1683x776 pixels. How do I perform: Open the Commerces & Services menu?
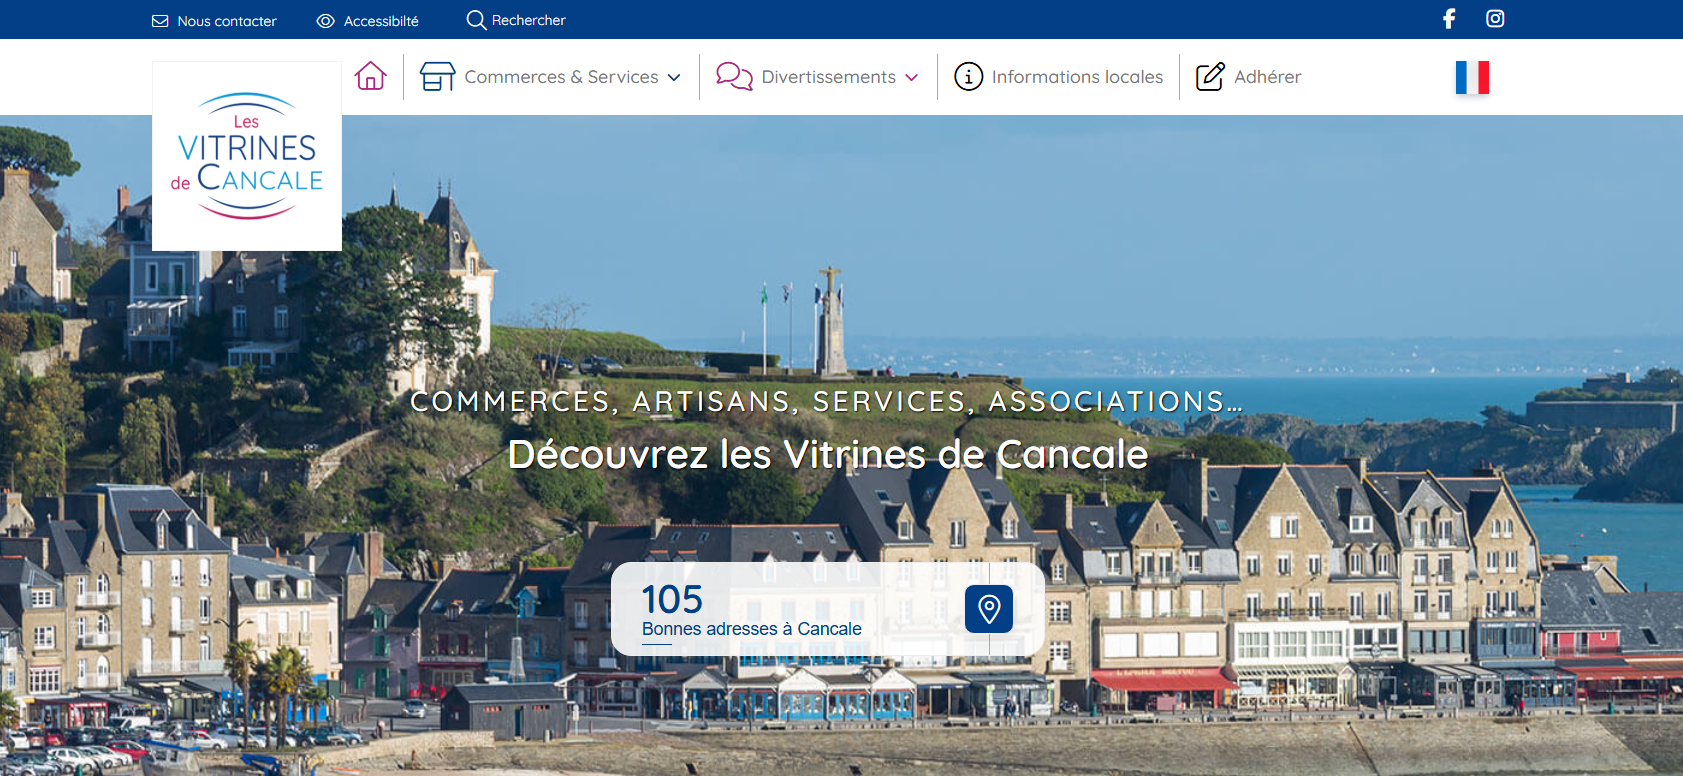(x=561, y=77)
